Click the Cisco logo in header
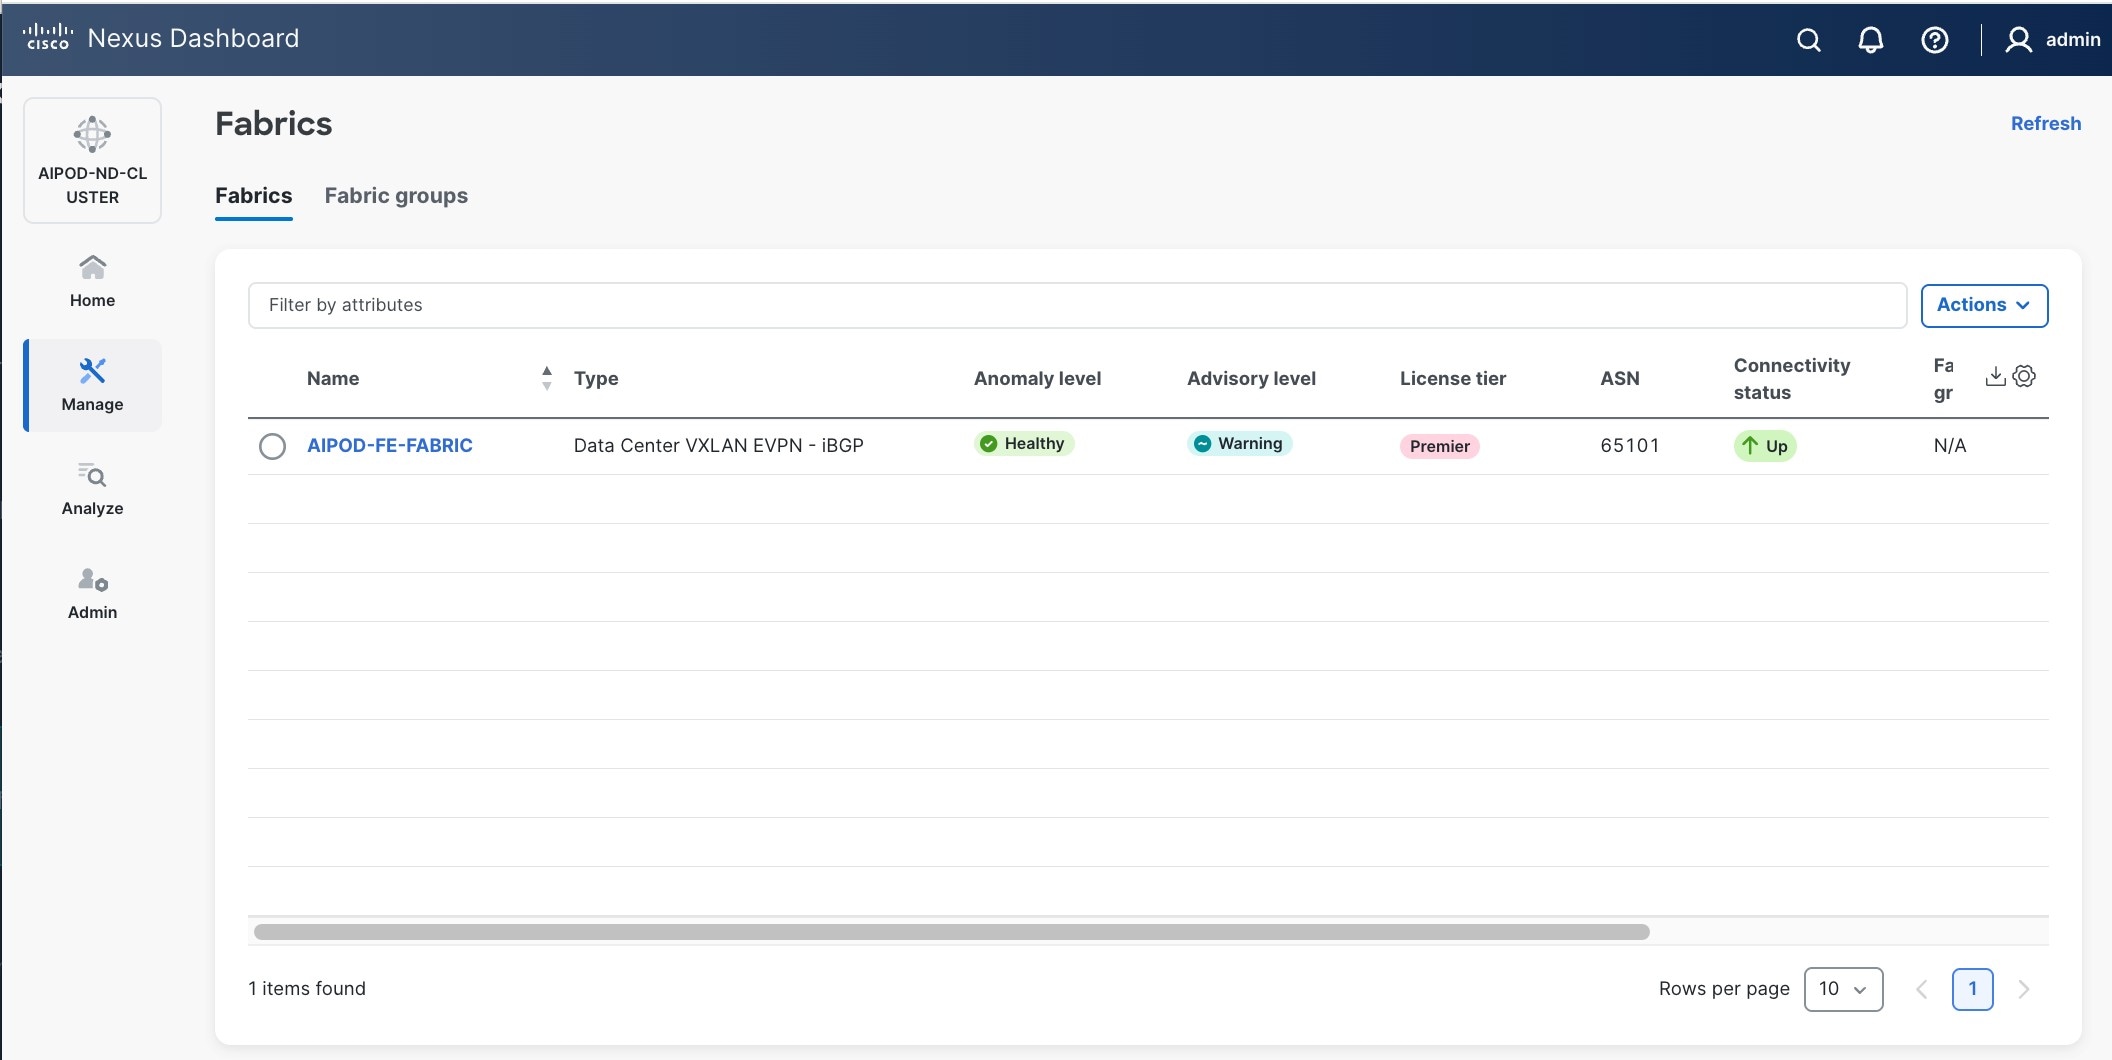This screenshot has height=1060, width=2112. [47, 38]
